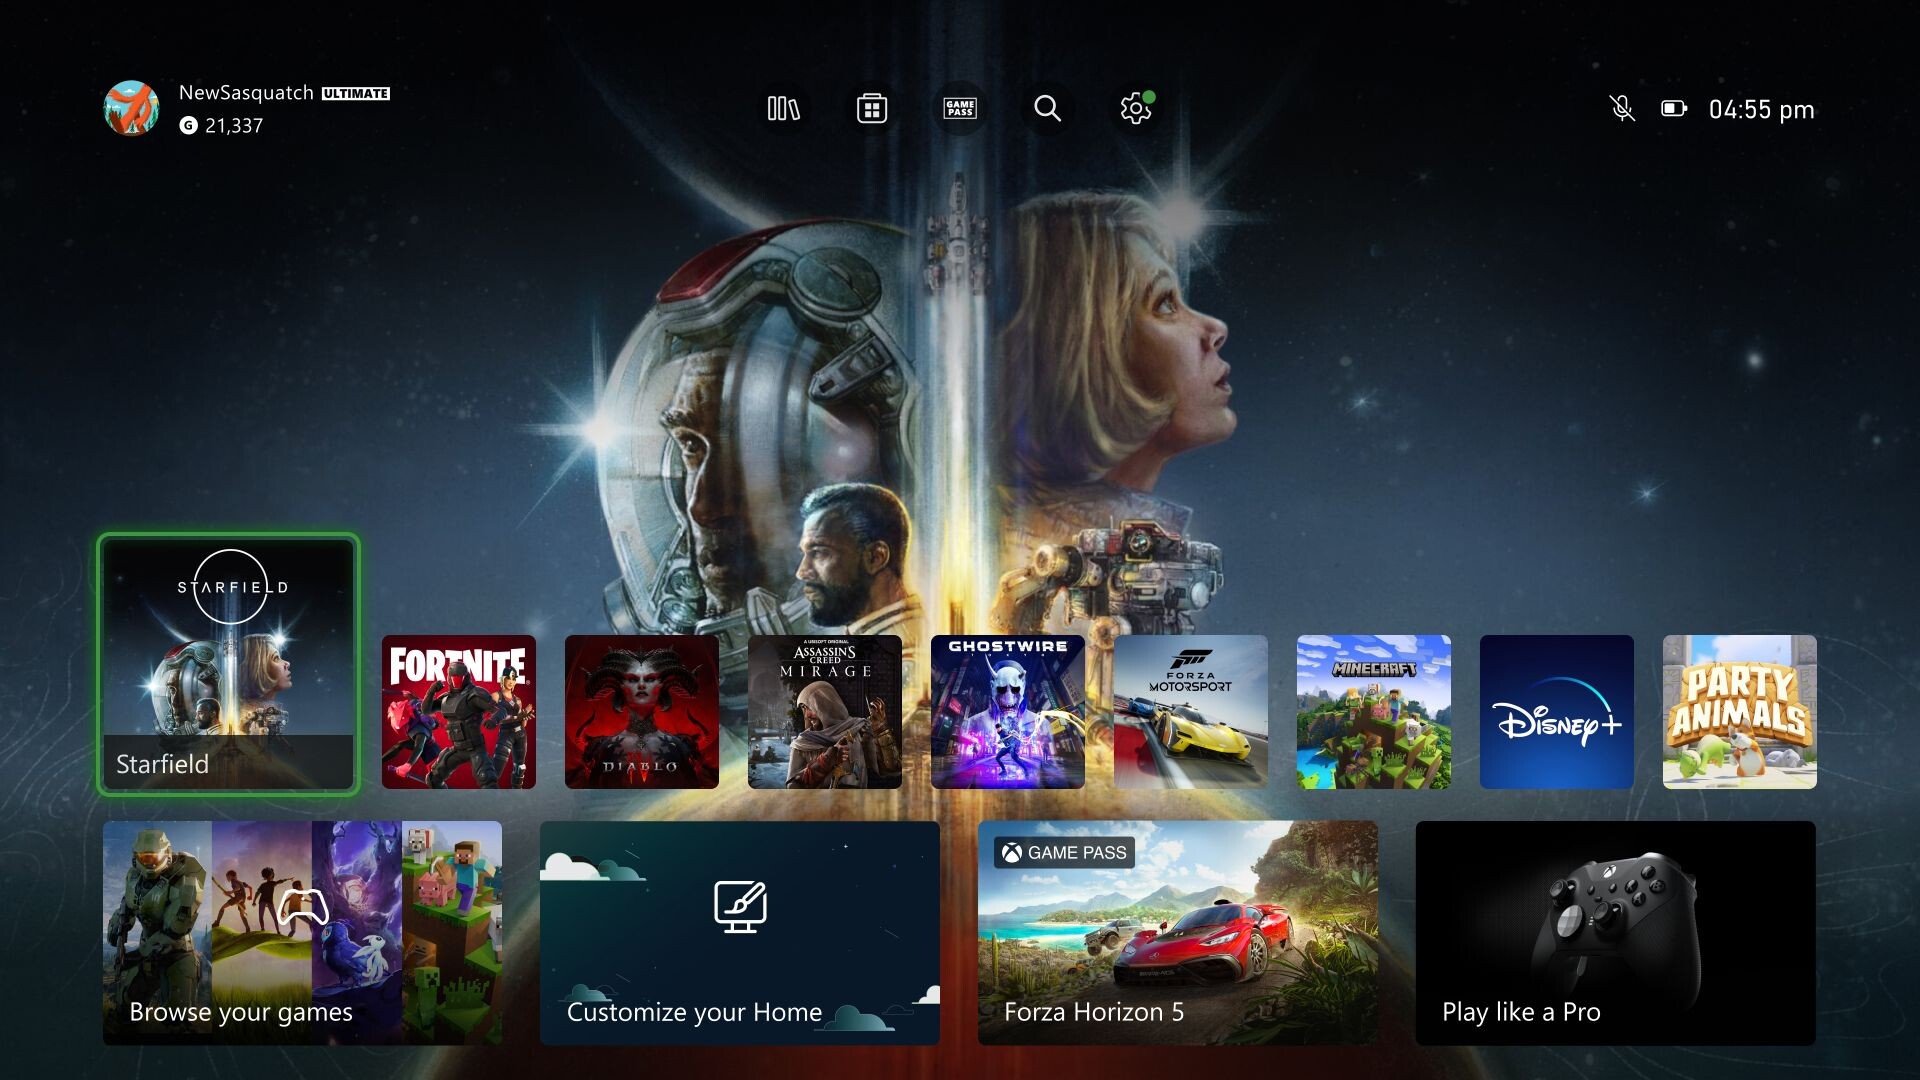1920x1080 pixels.
Task: Open Customize your Home tile
Action: [741, 932]
